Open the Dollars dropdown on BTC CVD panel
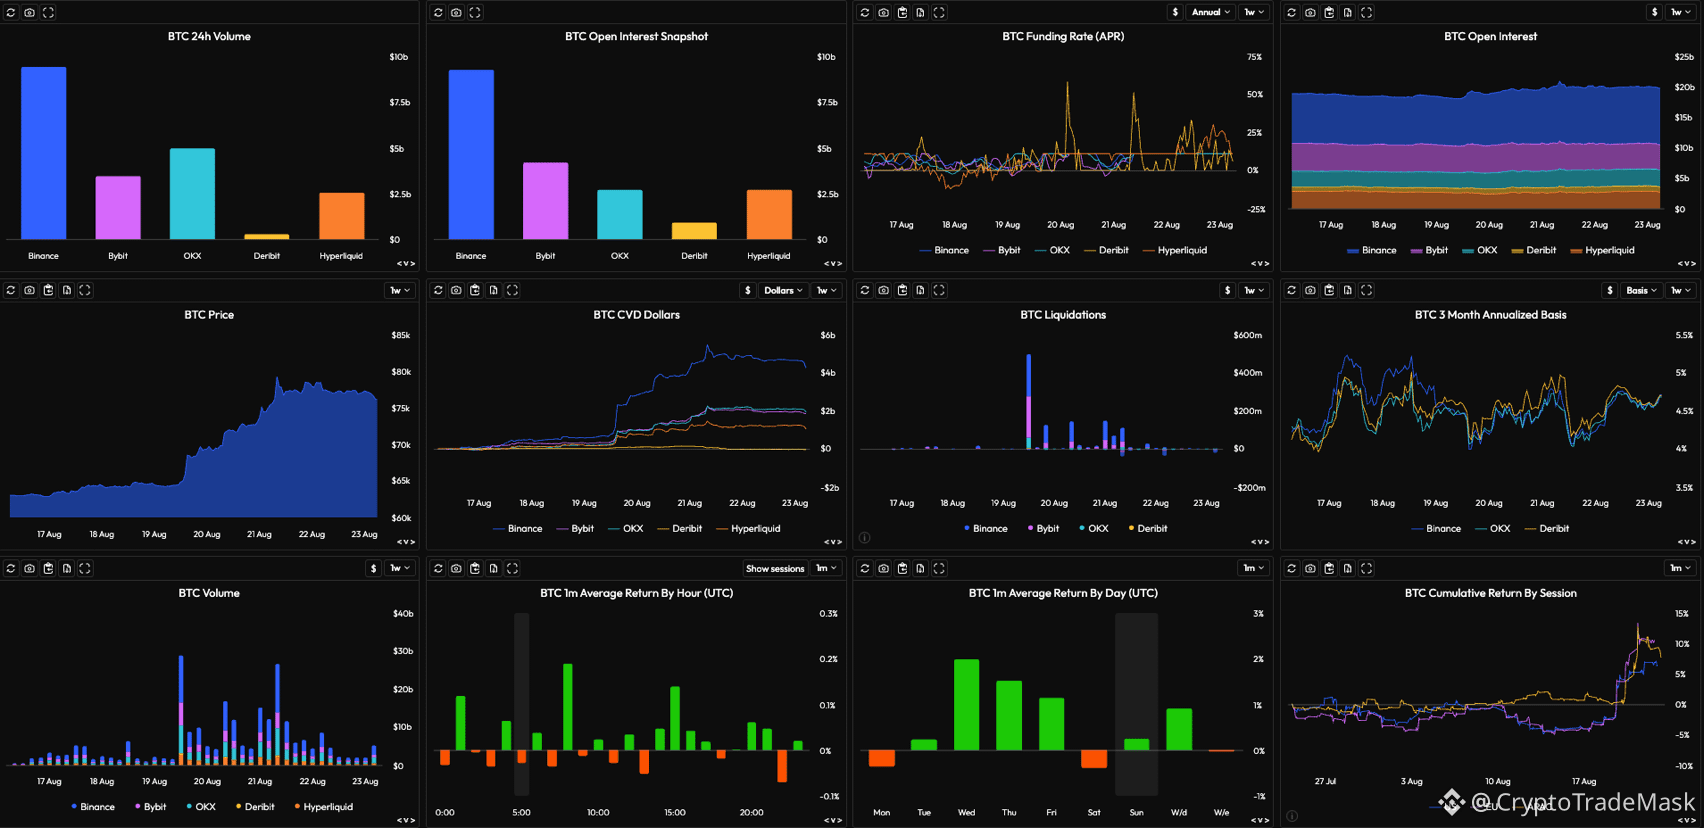 pyautogui.click(x=783, y=291)
